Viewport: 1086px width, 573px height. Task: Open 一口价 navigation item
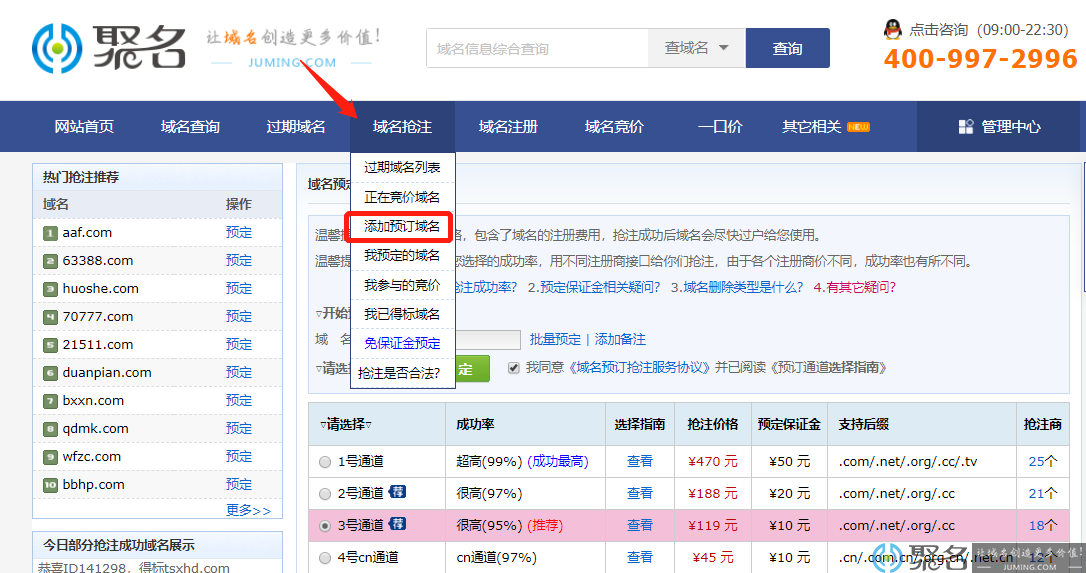click(x=720, y=127)
